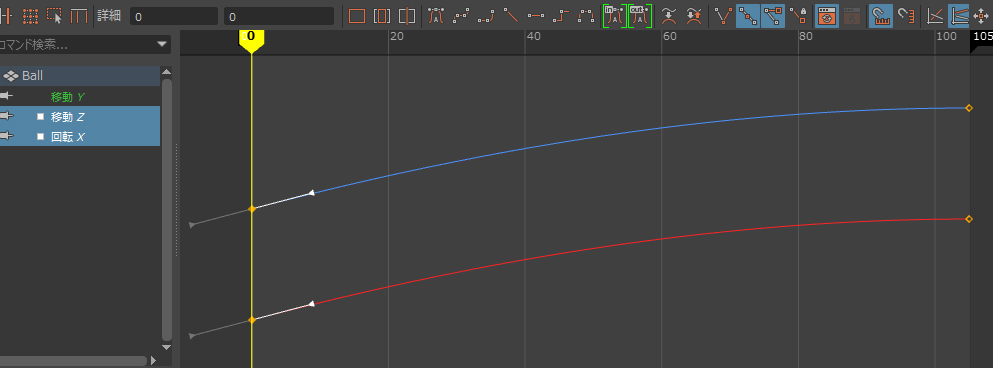Select red curve keyframe at frame 0
The width and height of the screenshot is (993, 368).
point(251,320)
